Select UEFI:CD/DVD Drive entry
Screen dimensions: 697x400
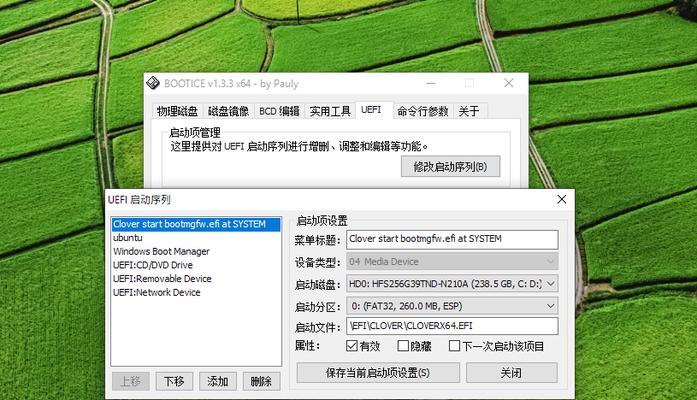[x=196, y=265]
